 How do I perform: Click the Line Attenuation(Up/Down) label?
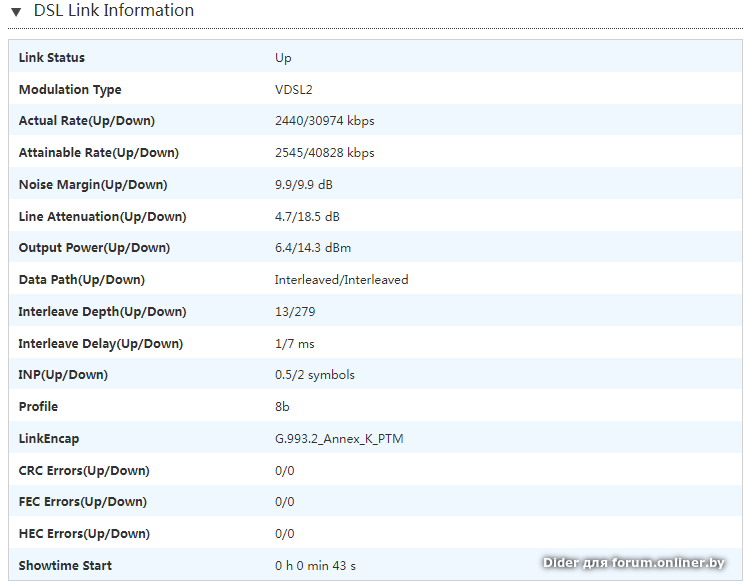[102, 217]
